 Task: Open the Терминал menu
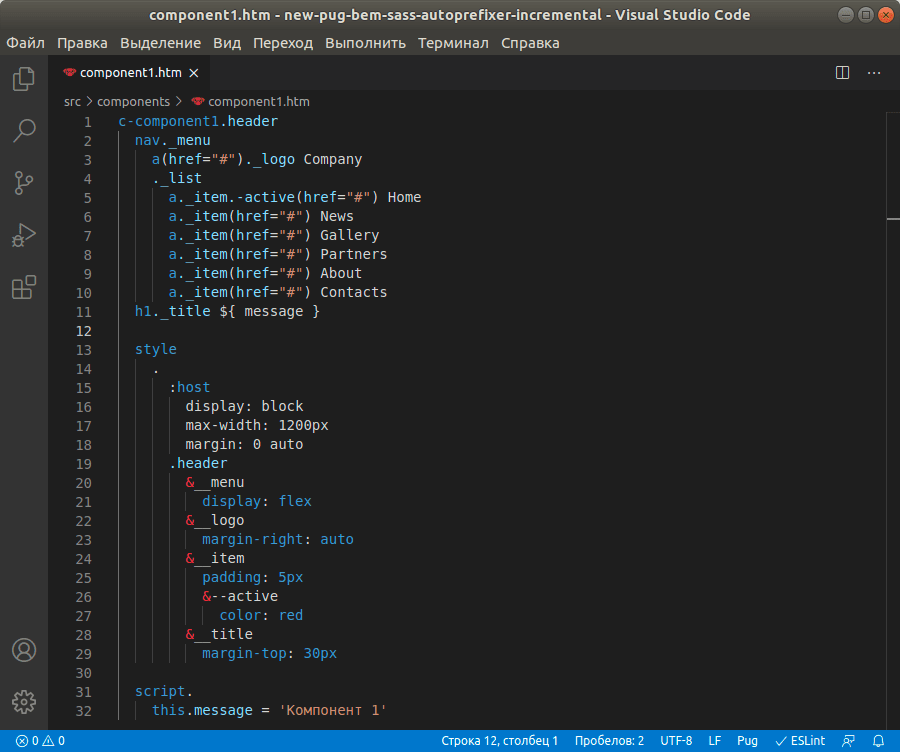pos(453,43)
